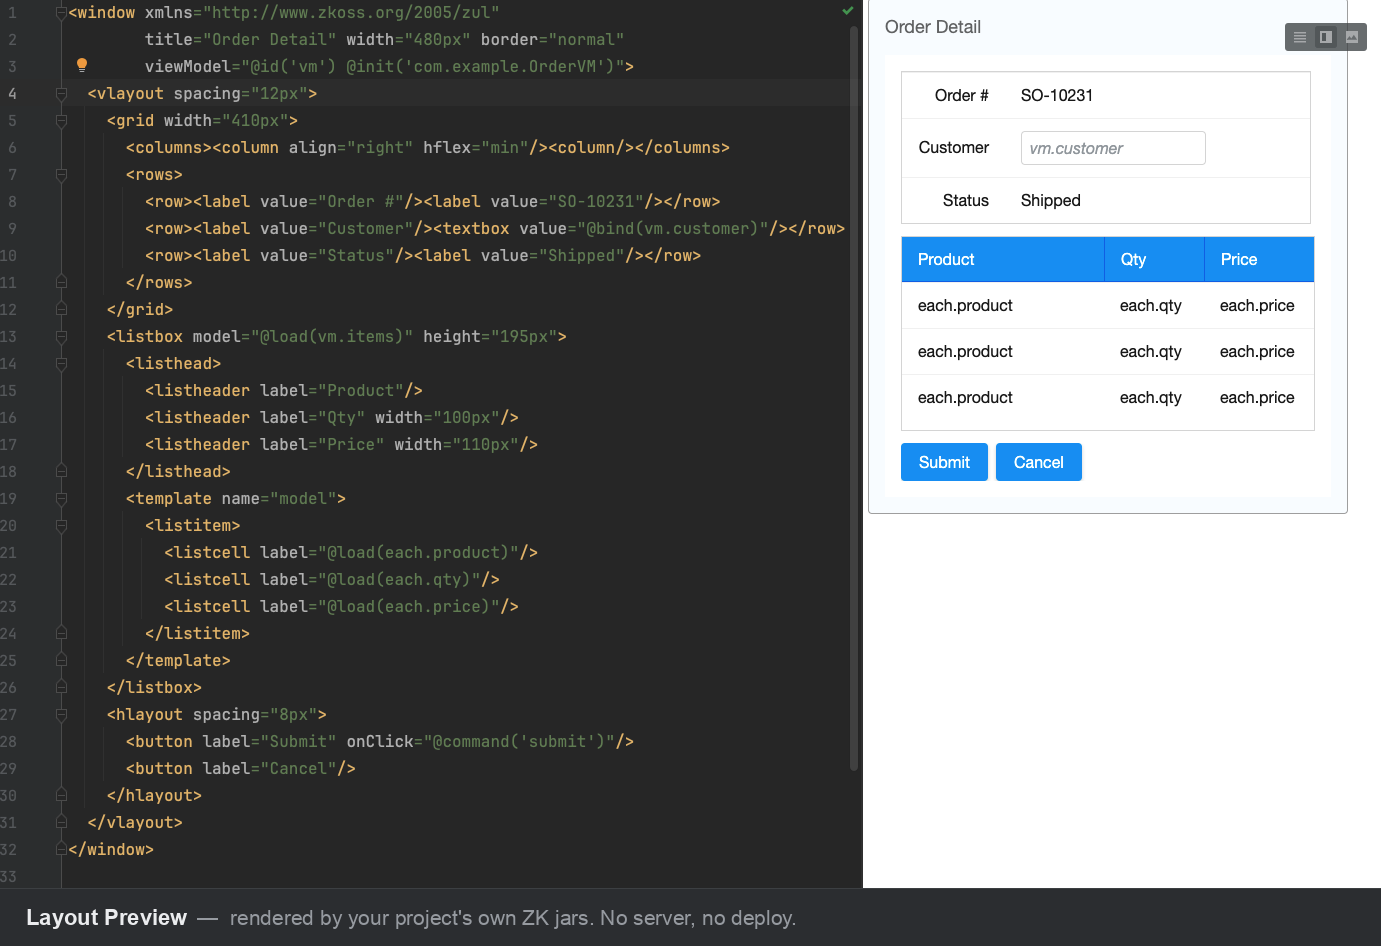Click the Cancel button tag on line 29

(x=241, y=768)
